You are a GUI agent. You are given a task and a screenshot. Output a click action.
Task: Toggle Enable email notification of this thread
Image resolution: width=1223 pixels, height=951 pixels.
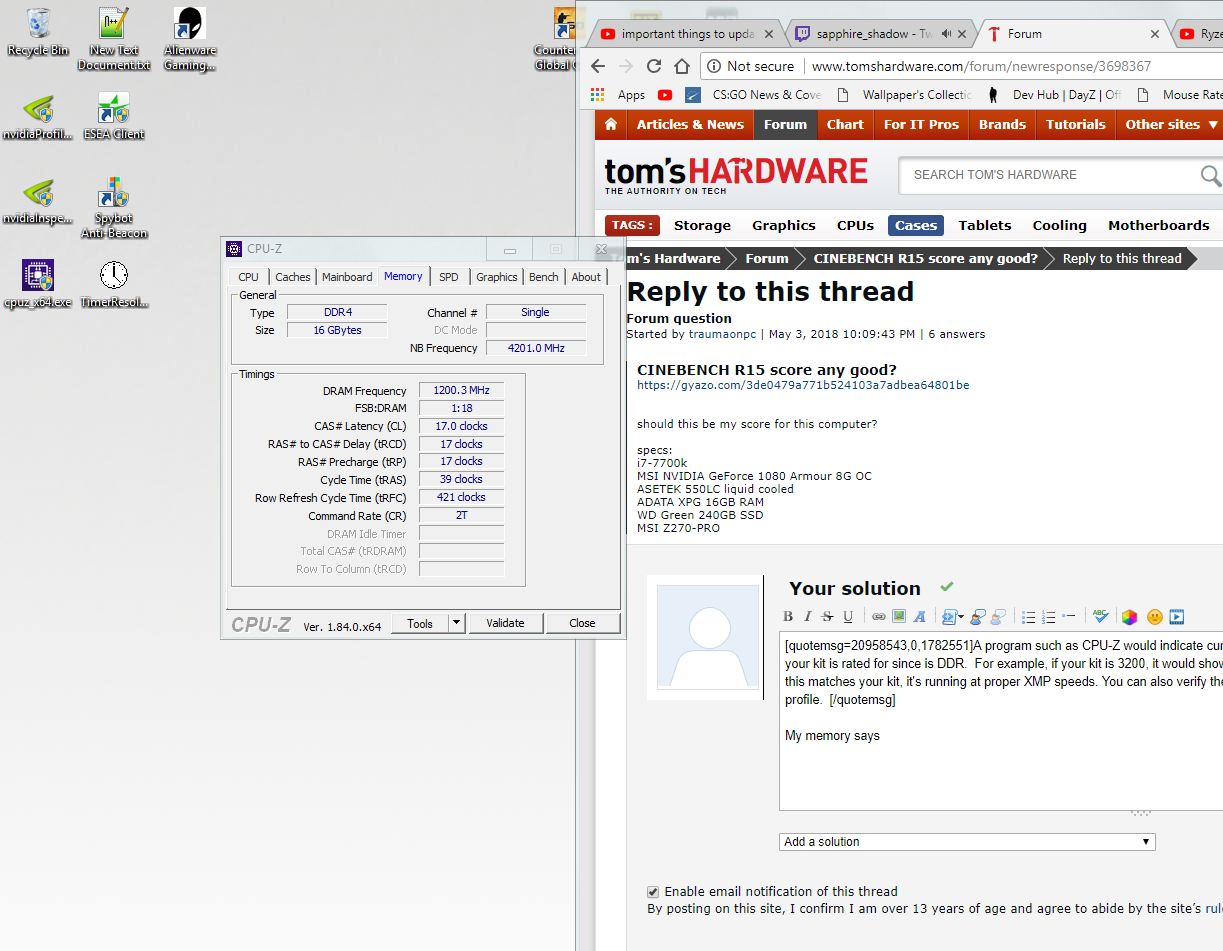click(x=653, y=892)
